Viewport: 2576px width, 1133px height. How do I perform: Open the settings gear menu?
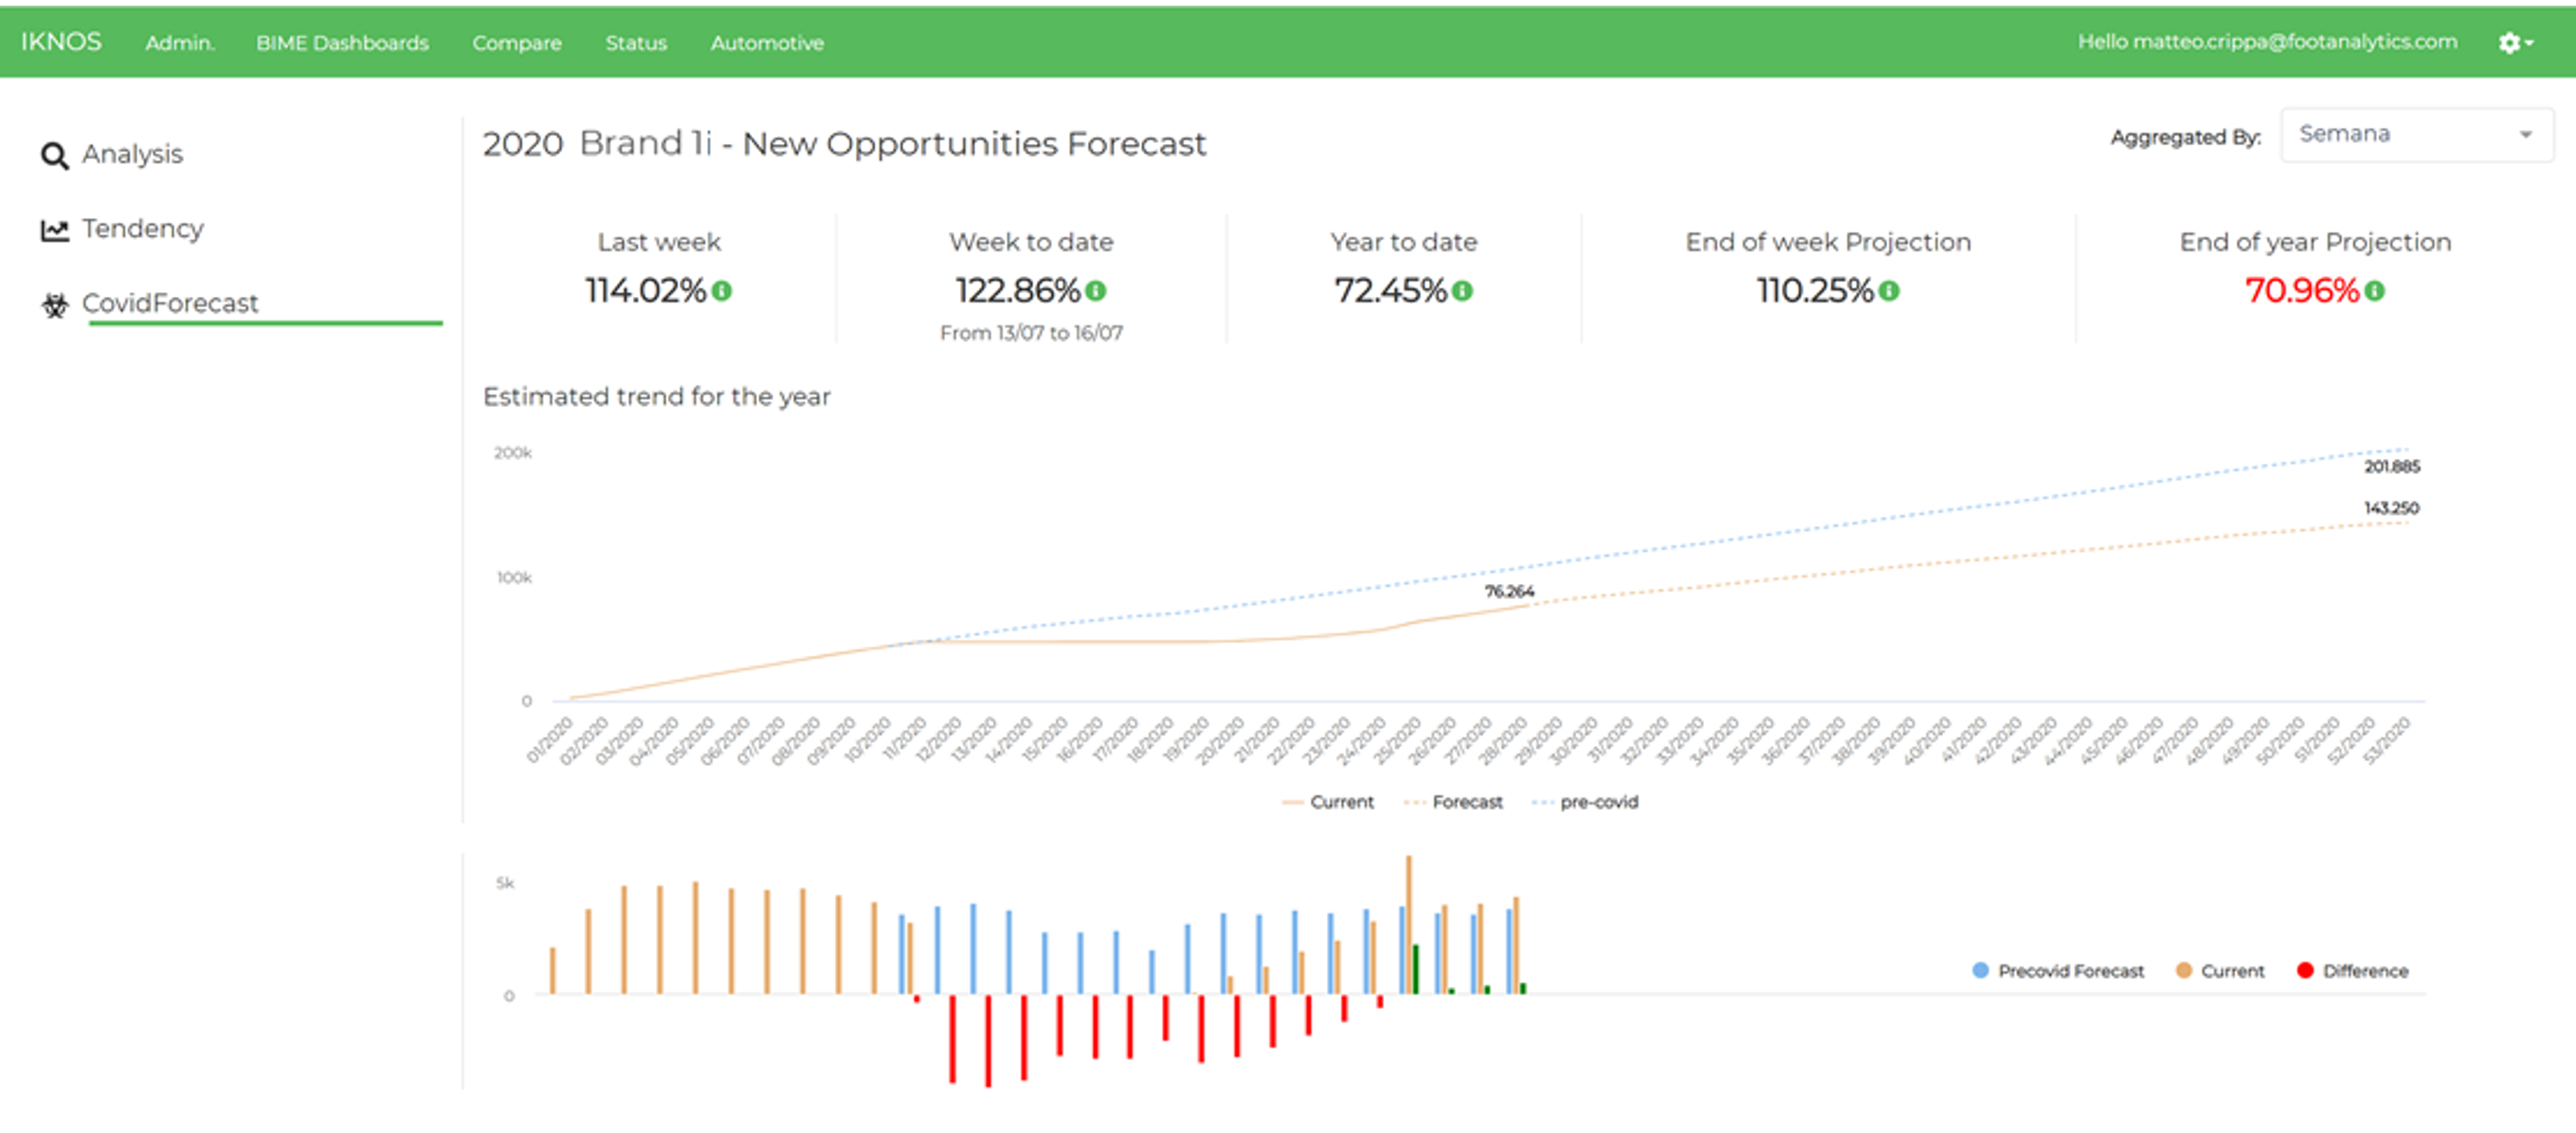pos(2510,43)
